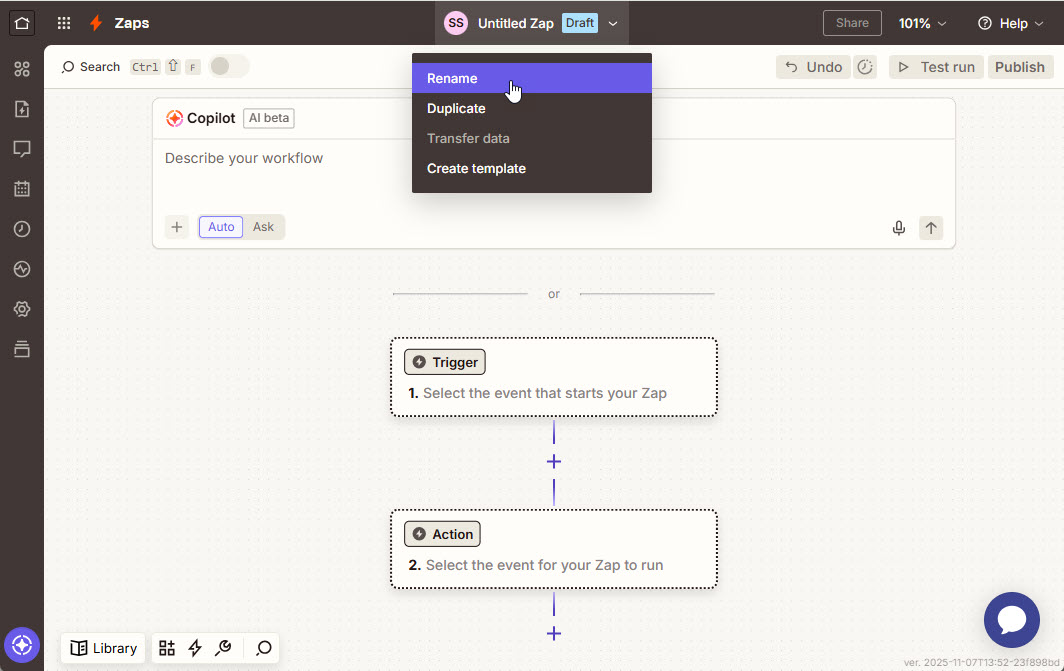This screenshot has height=671, width=1064.
Task: Open the Zap file bolt sidebar icon
Action: coord(22,109)
